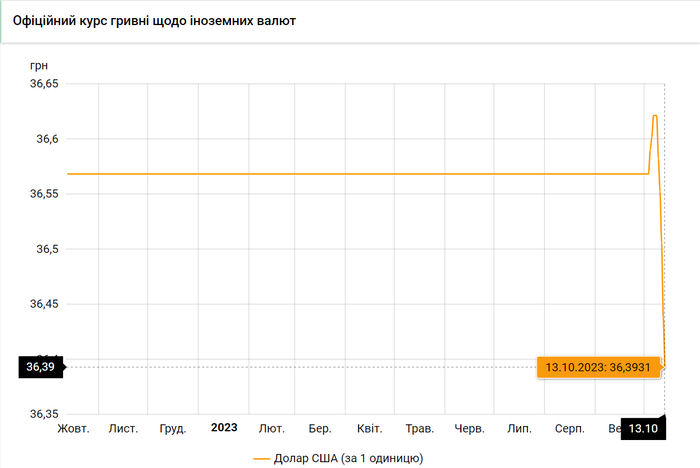Click the Лип. month axis label
The image size is (700, 468).
519,428
